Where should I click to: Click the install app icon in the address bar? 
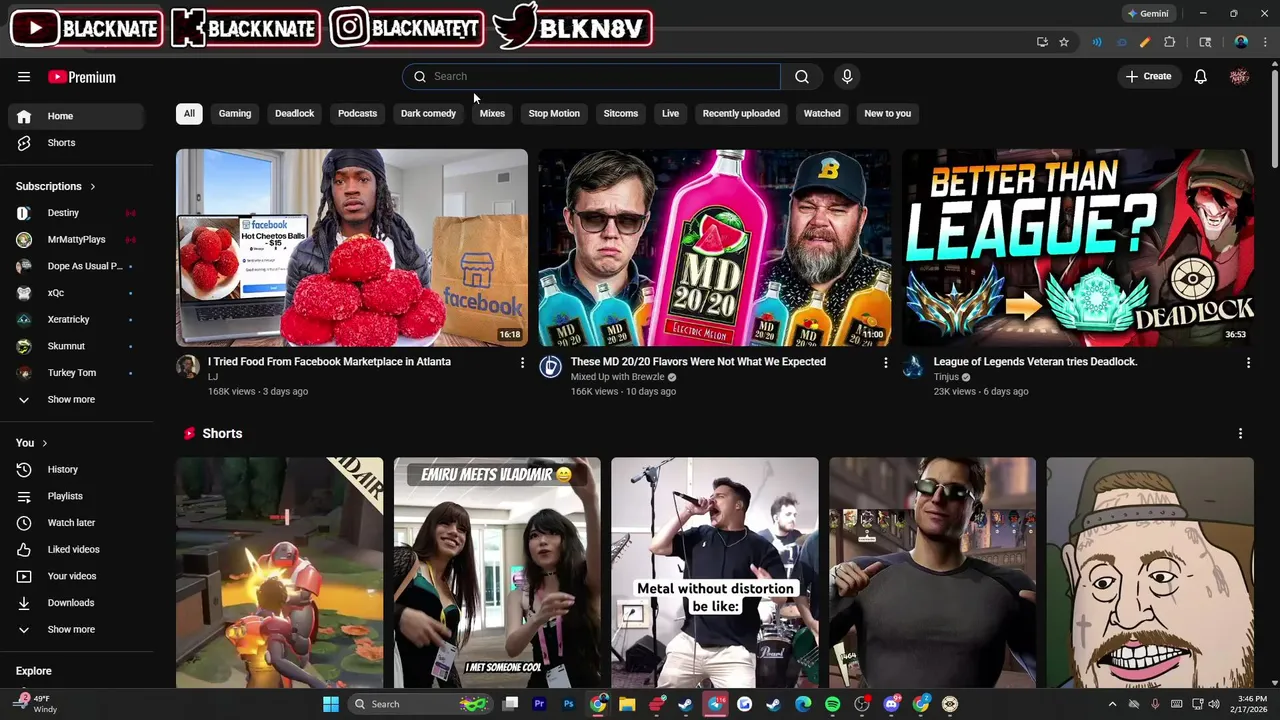coord(1042,42)
